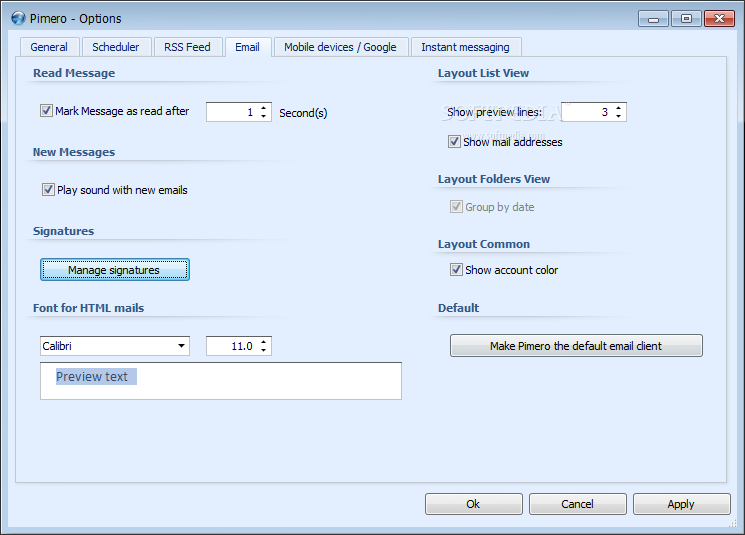Viewport: 745px width, 535px height.
Task: Make Pimero the default email client
Action: (576, 346)
